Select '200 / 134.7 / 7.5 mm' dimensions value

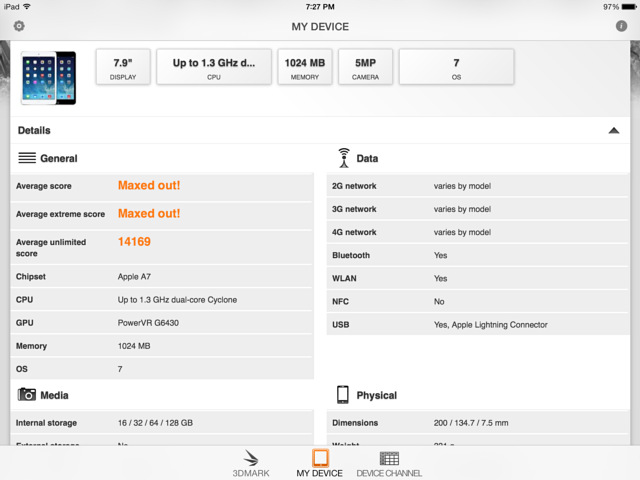(x=471, y=423)
